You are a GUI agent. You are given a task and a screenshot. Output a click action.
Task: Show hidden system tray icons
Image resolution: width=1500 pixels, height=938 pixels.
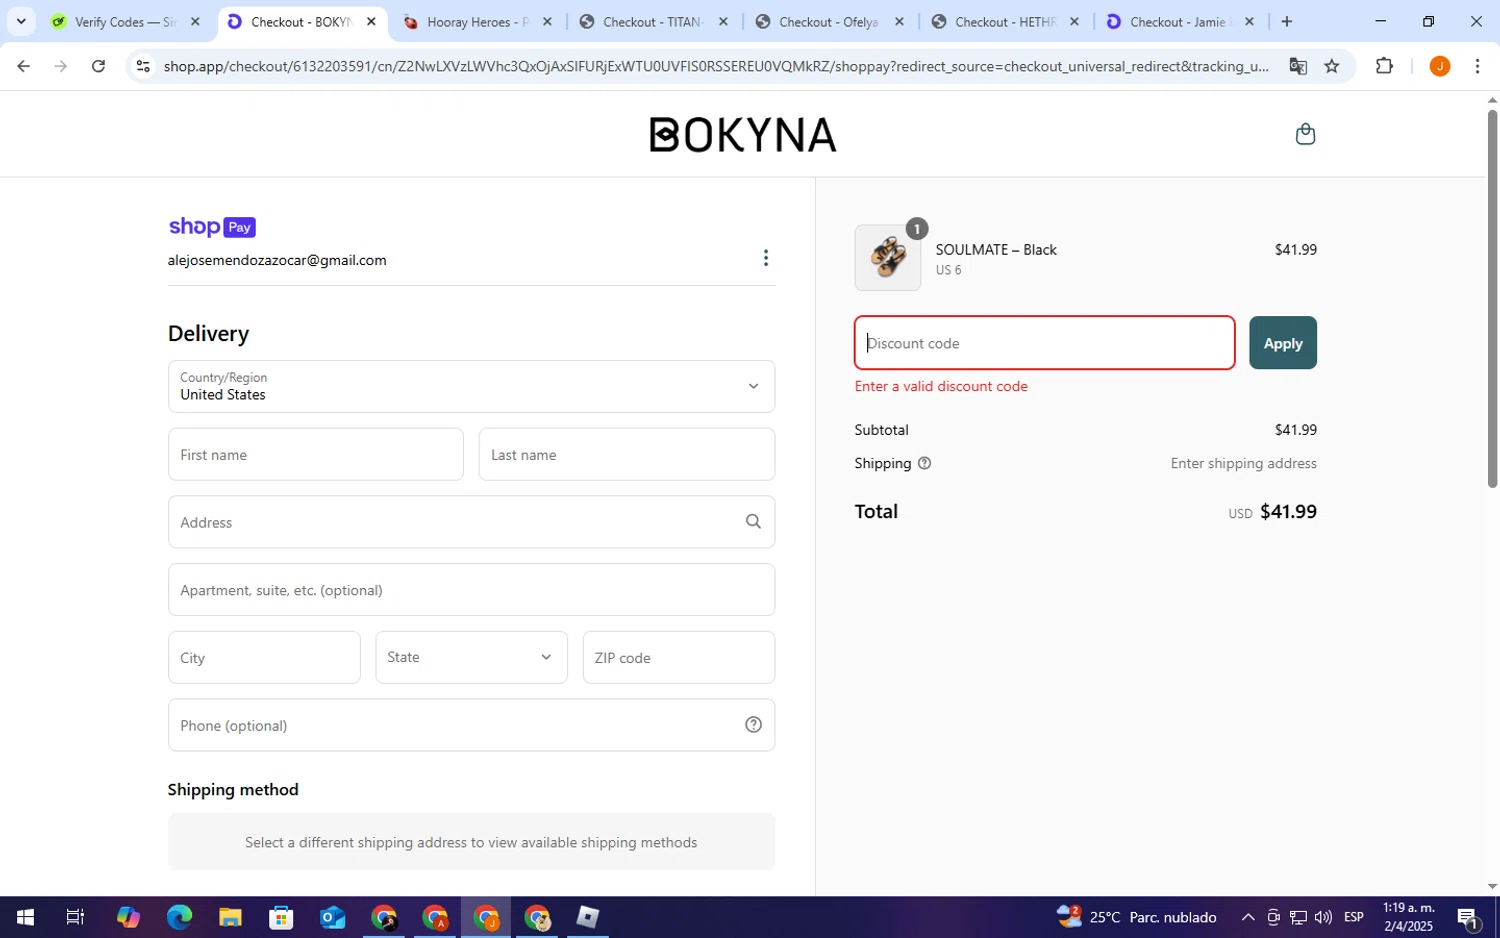click(x=1248, y=917)
